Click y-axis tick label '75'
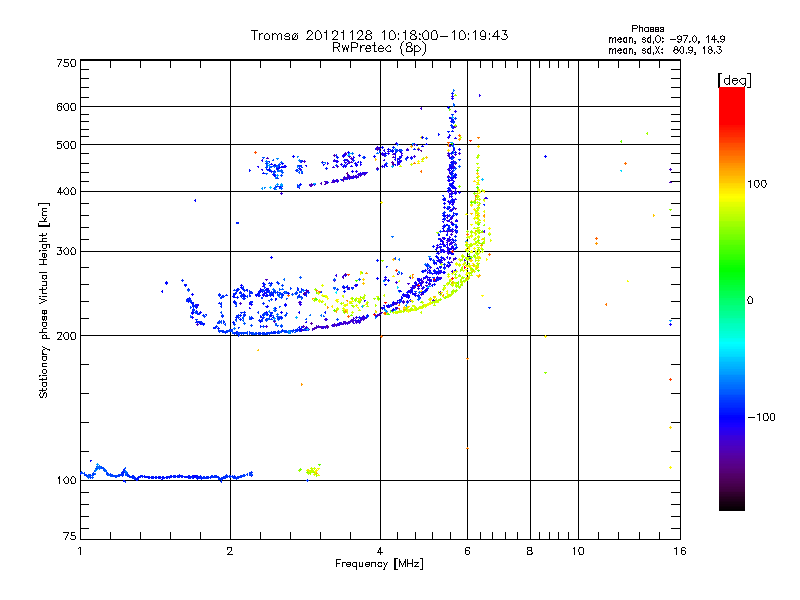Viewport: 800px width, 600px height. (69, 536)
